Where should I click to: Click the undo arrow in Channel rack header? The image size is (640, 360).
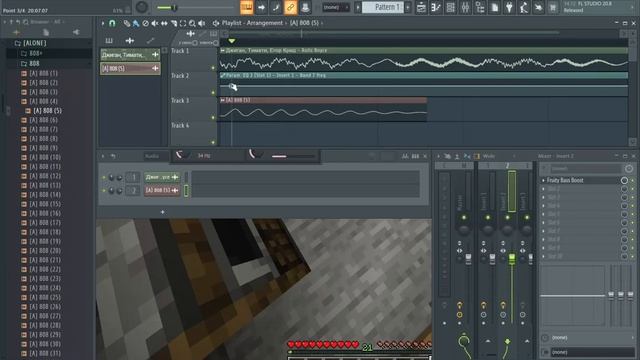(113, 156)
